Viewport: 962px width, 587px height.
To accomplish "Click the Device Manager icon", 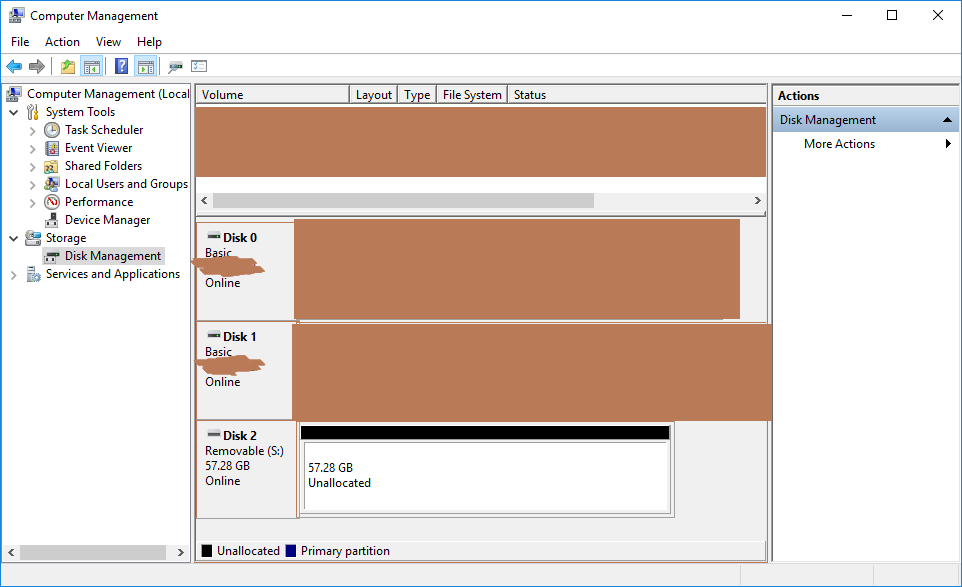I will [52, 220].
